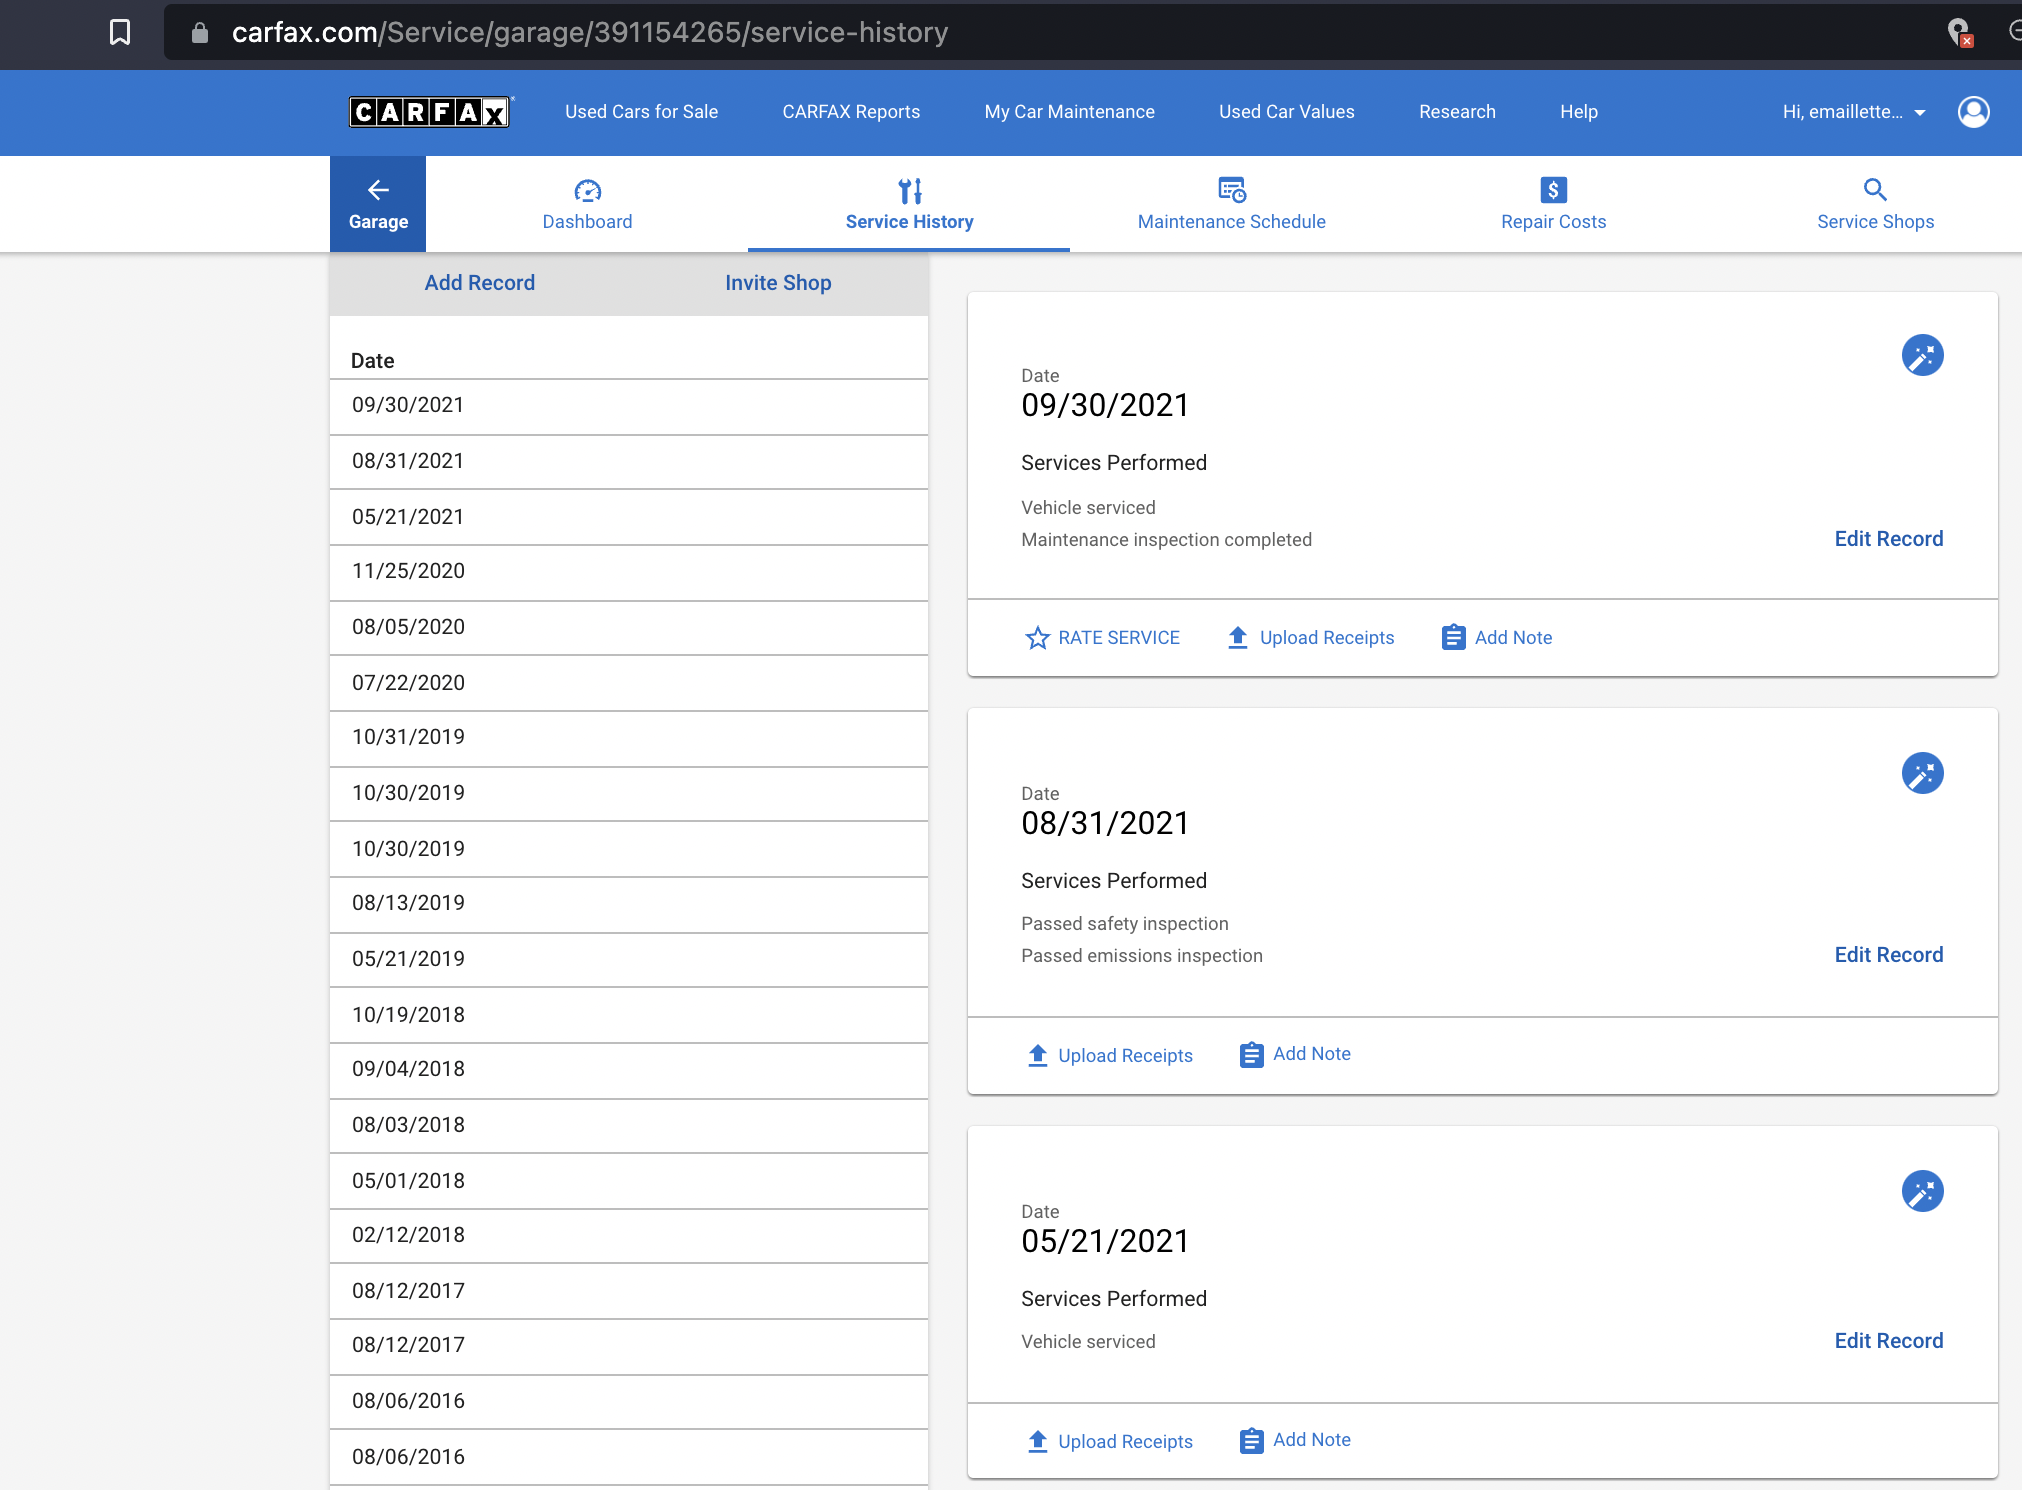Select the 05/21/2021 date row in list

629,518
